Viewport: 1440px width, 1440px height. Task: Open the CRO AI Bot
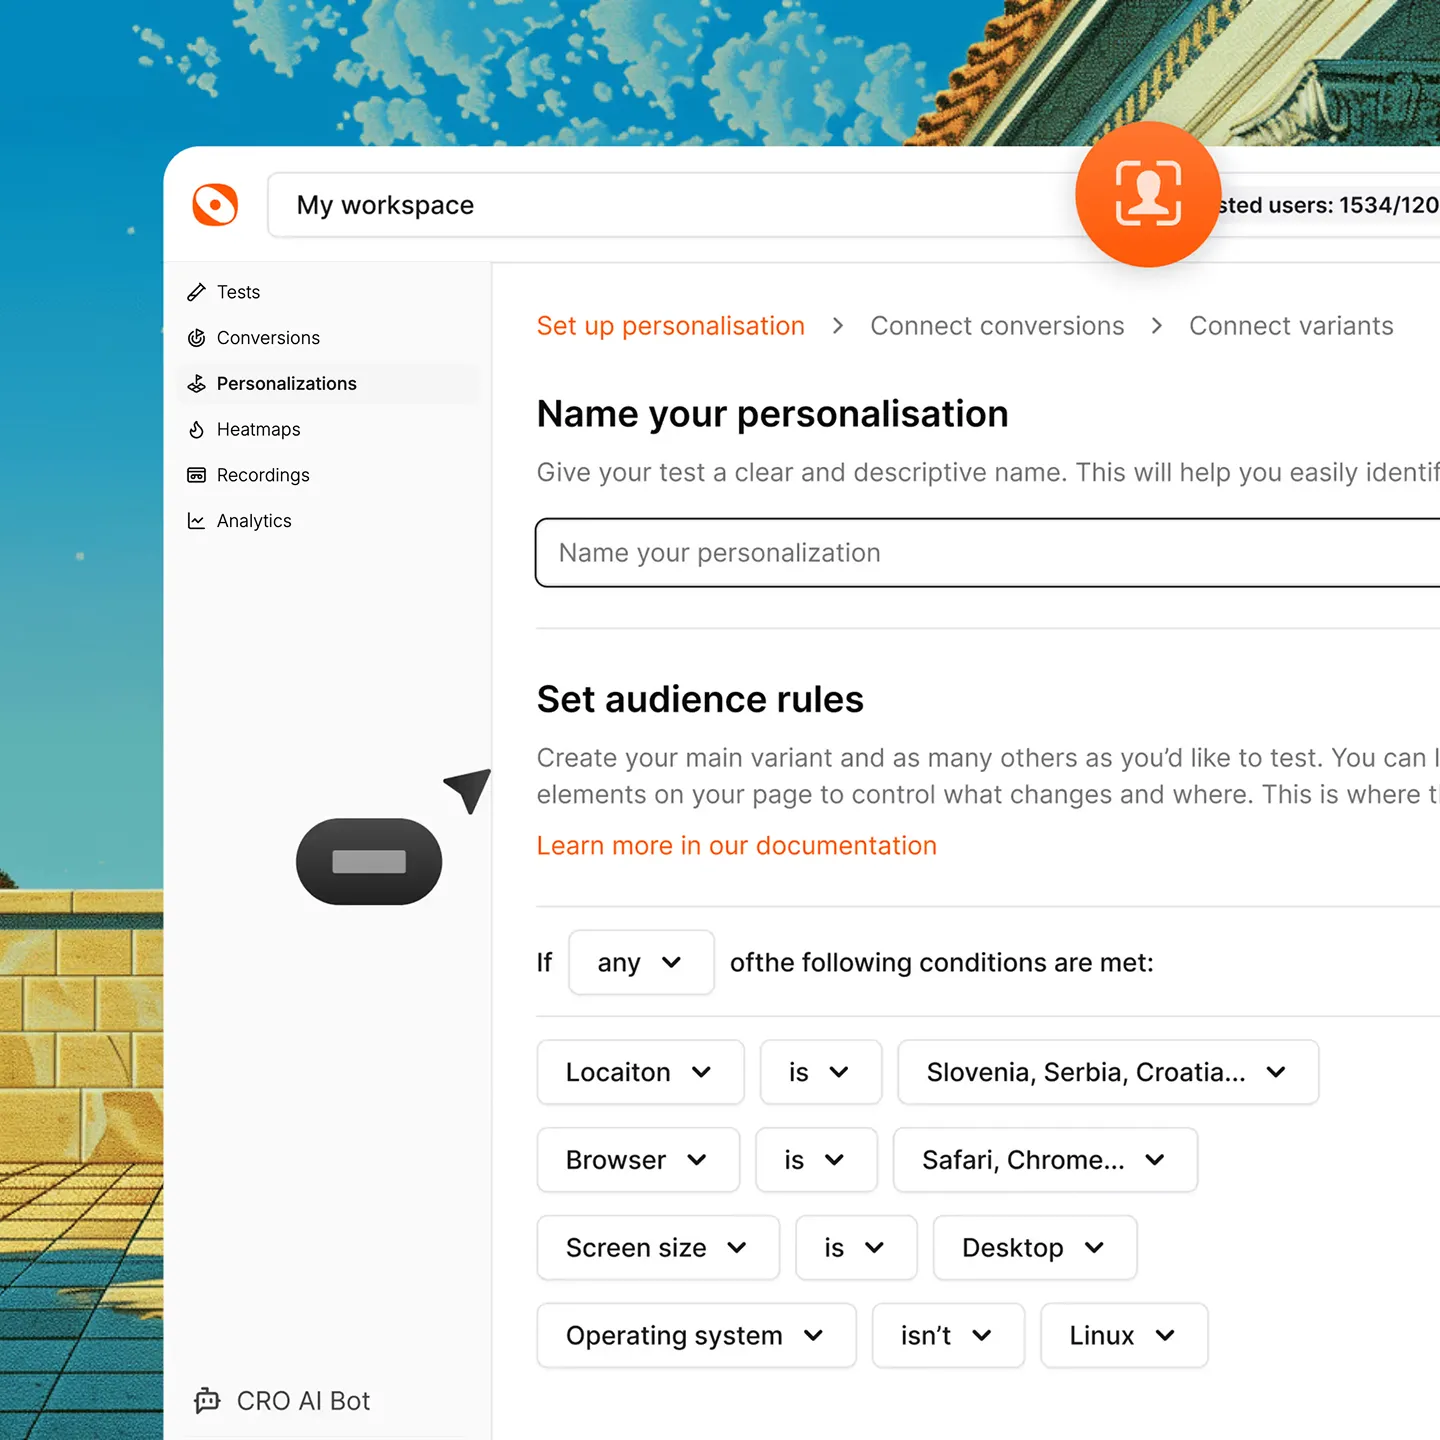(282, 1400)
